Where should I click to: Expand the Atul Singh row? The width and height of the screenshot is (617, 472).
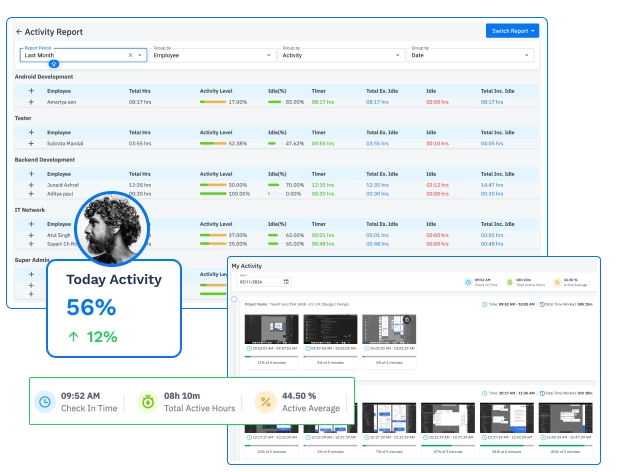tap(31, 235)
